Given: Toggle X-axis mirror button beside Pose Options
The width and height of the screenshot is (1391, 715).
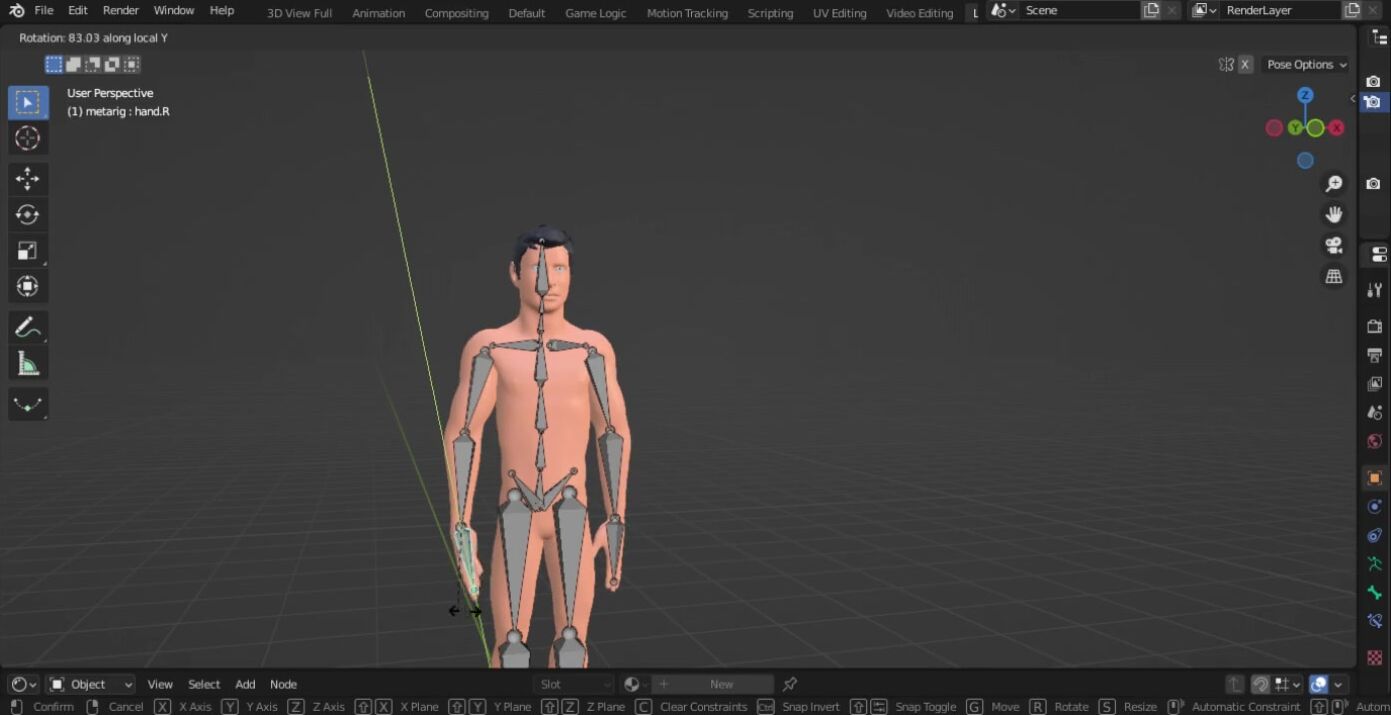Looking at the screenshot, I should tap(1245, 65).
